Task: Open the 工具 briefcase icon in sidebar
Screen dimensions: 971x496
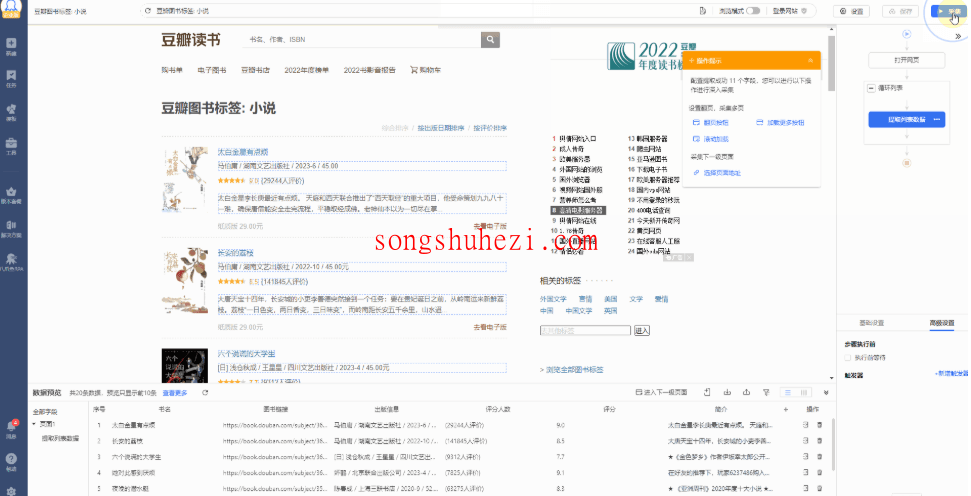Action: coord(11,142)
